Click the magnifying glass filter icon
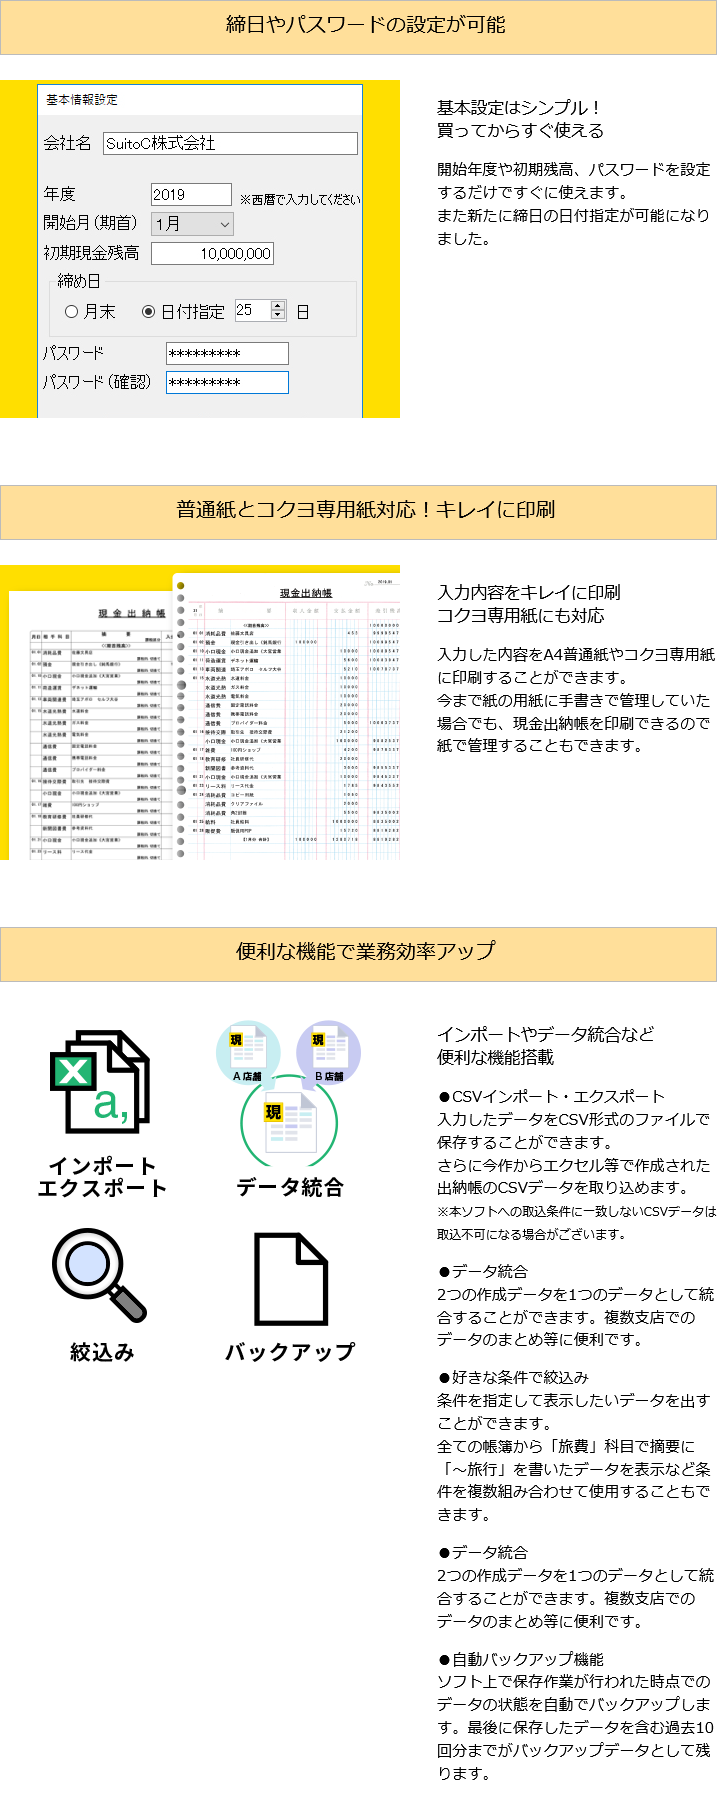717x1807 pixels. 99,1275
